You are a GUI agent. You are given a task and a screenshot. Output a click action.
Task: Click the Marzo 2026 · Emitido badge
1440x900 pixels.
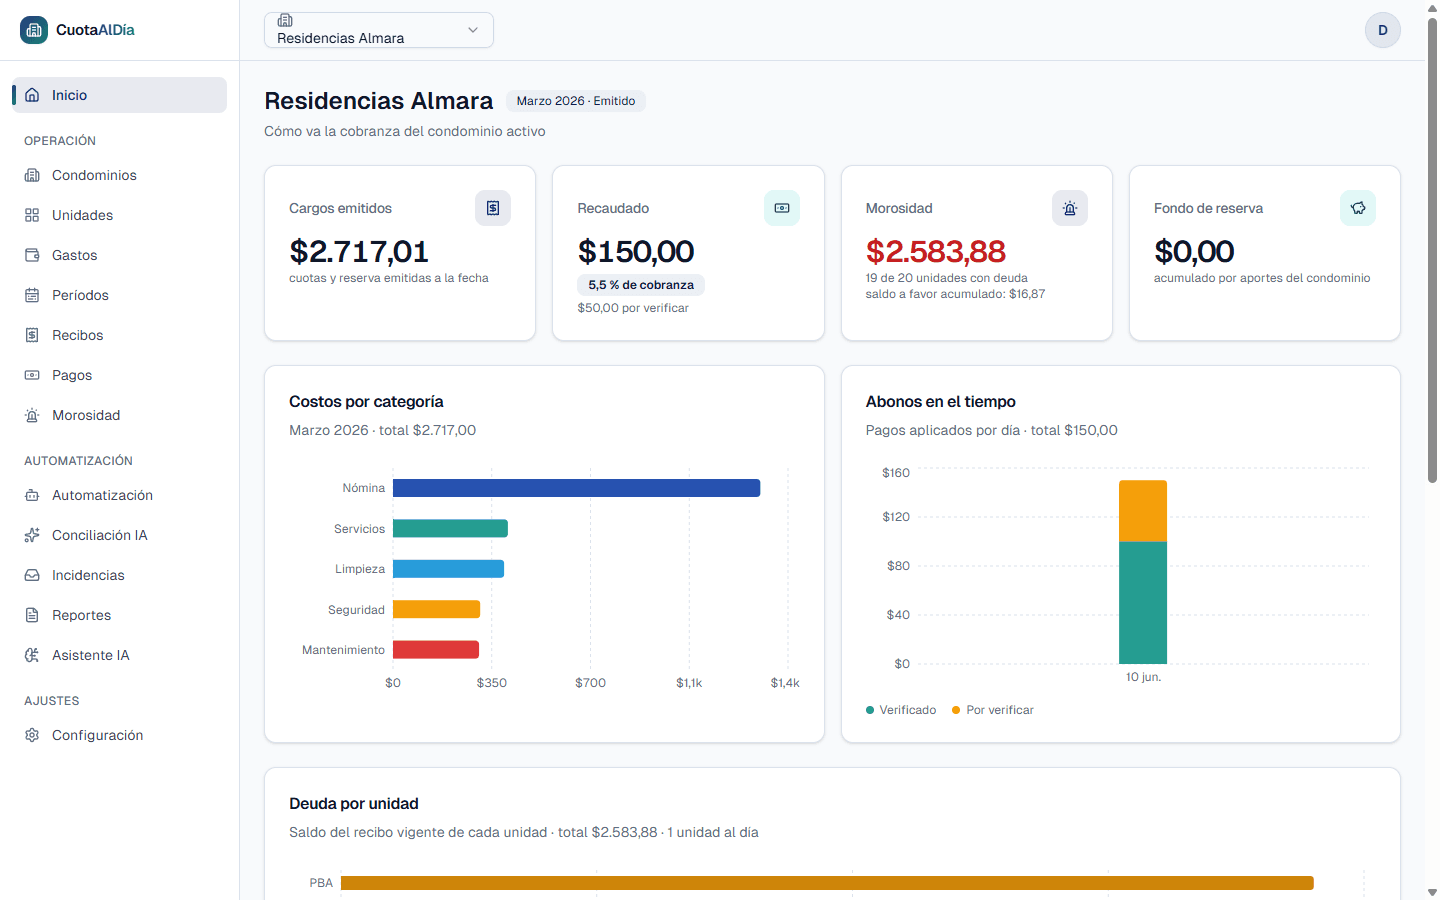576,101
